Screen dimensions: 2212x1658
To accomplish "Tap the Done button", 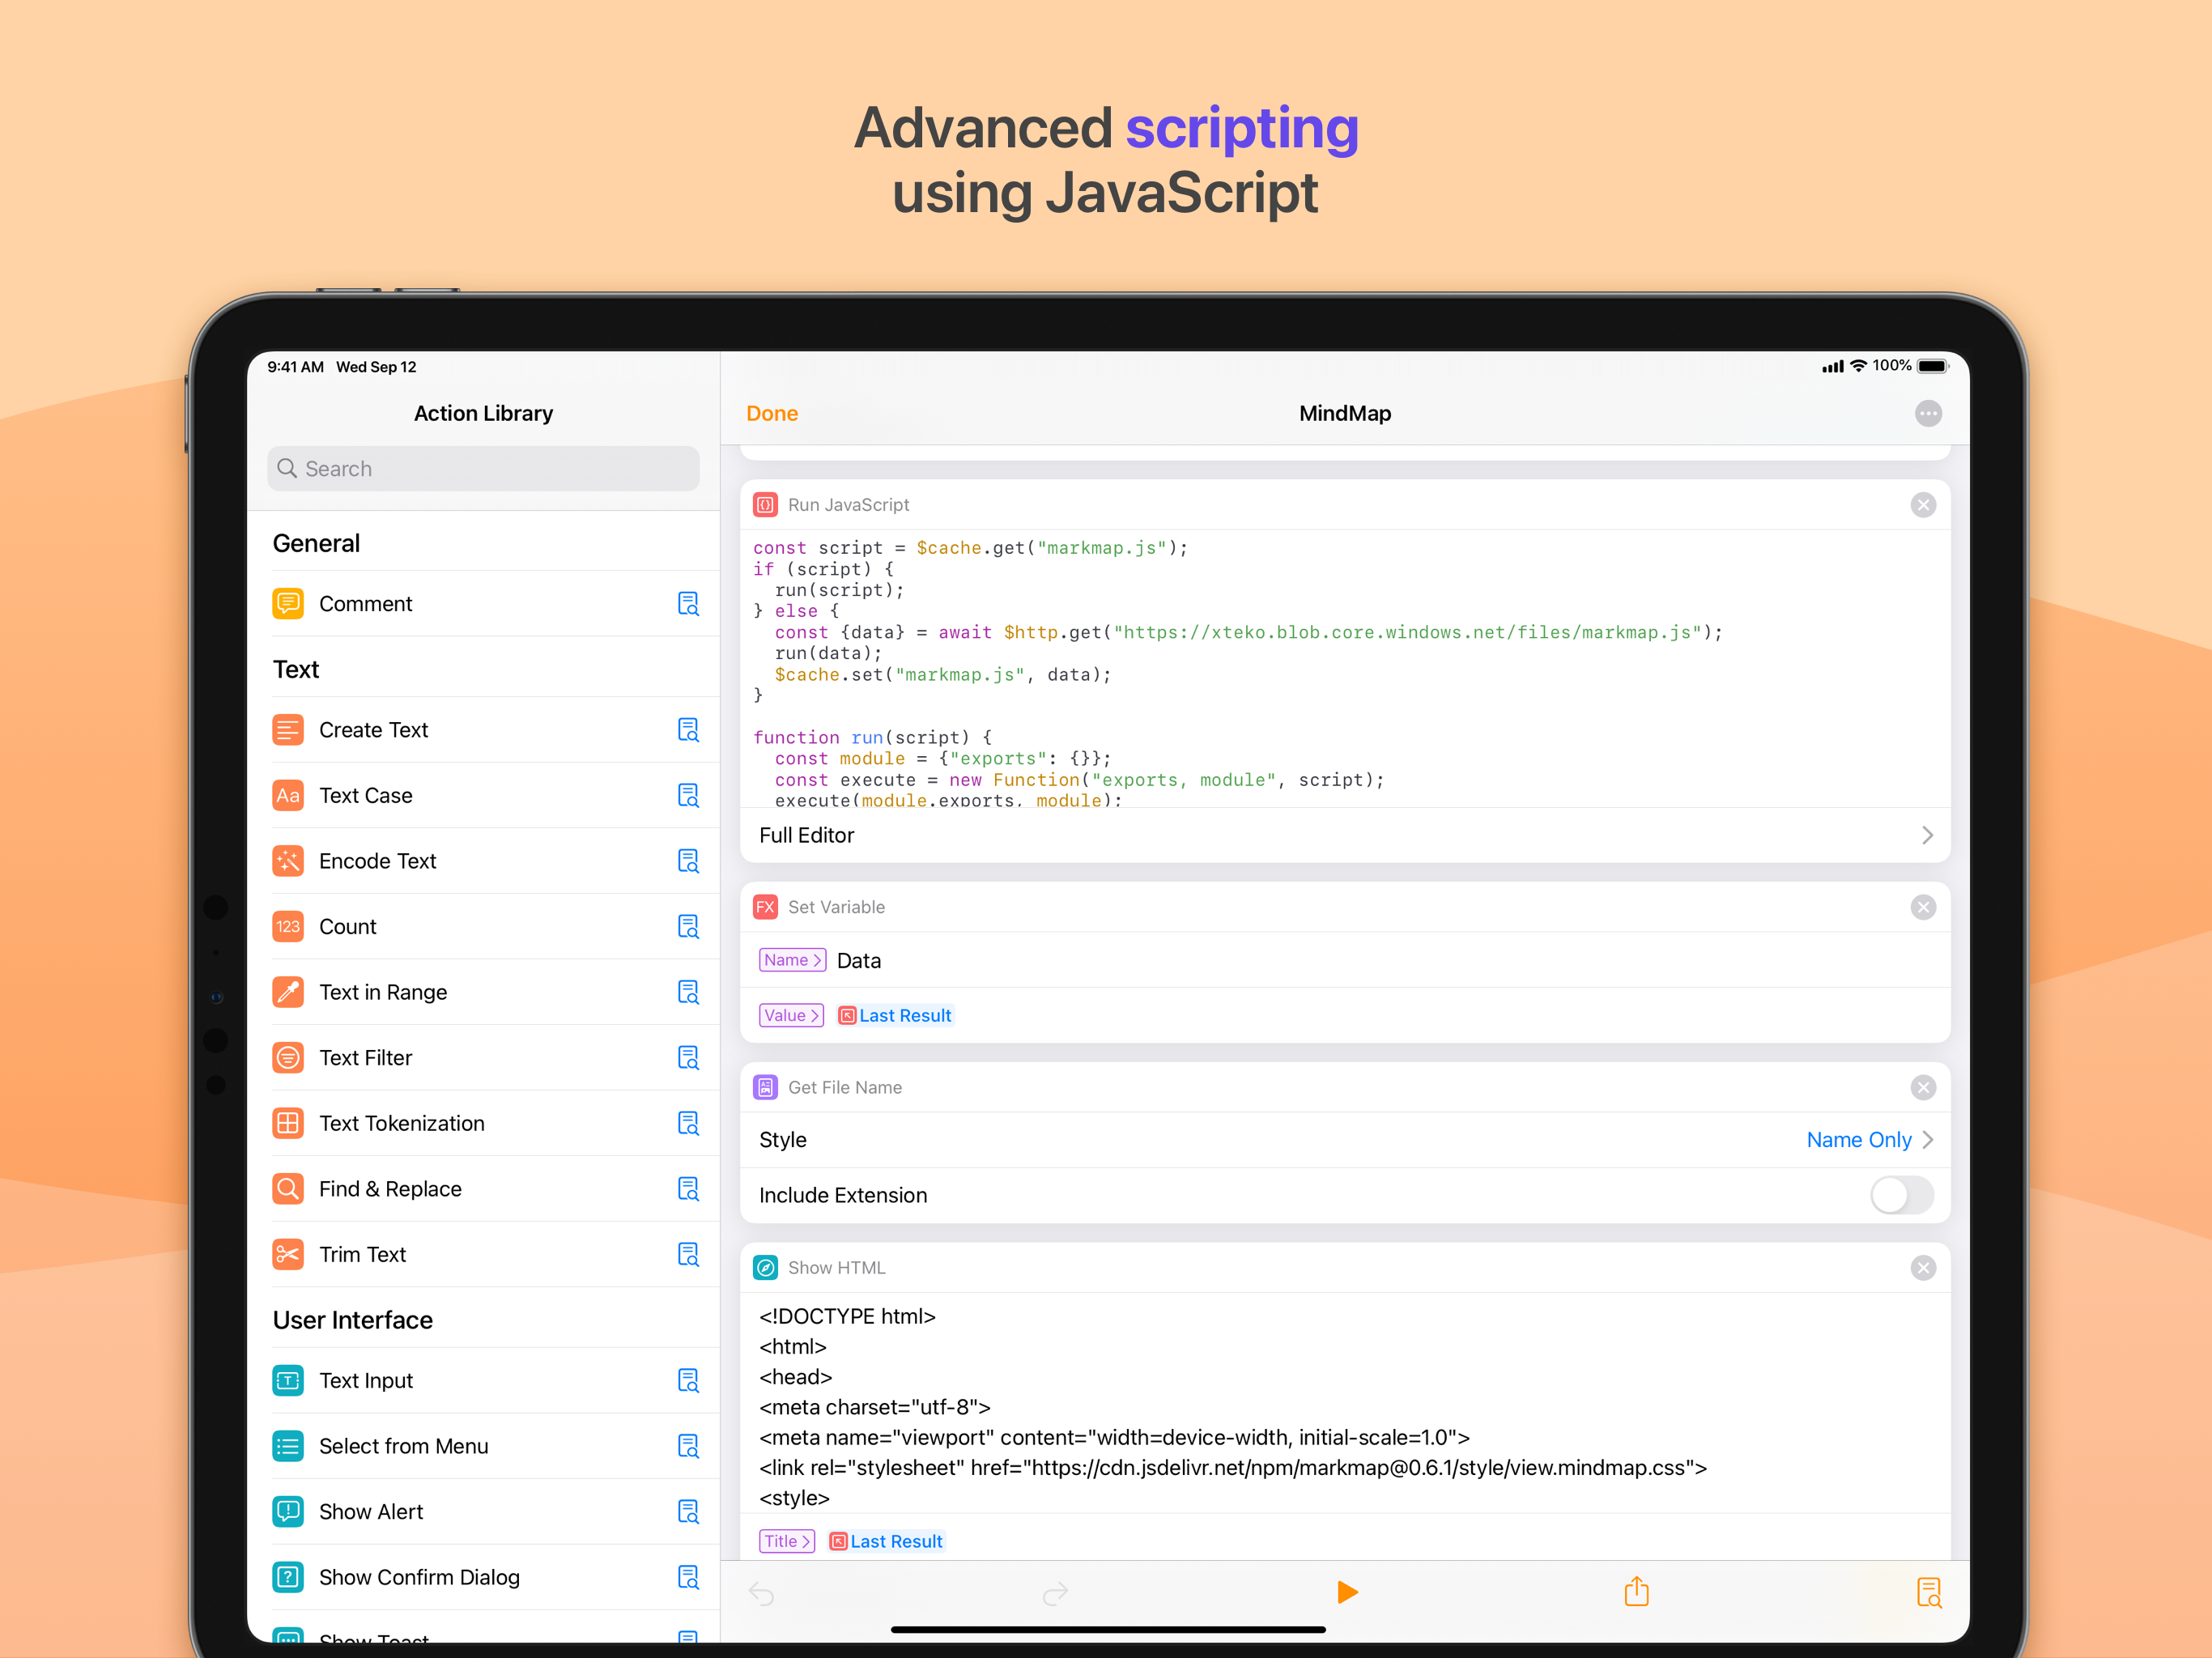I will (772, 413).
